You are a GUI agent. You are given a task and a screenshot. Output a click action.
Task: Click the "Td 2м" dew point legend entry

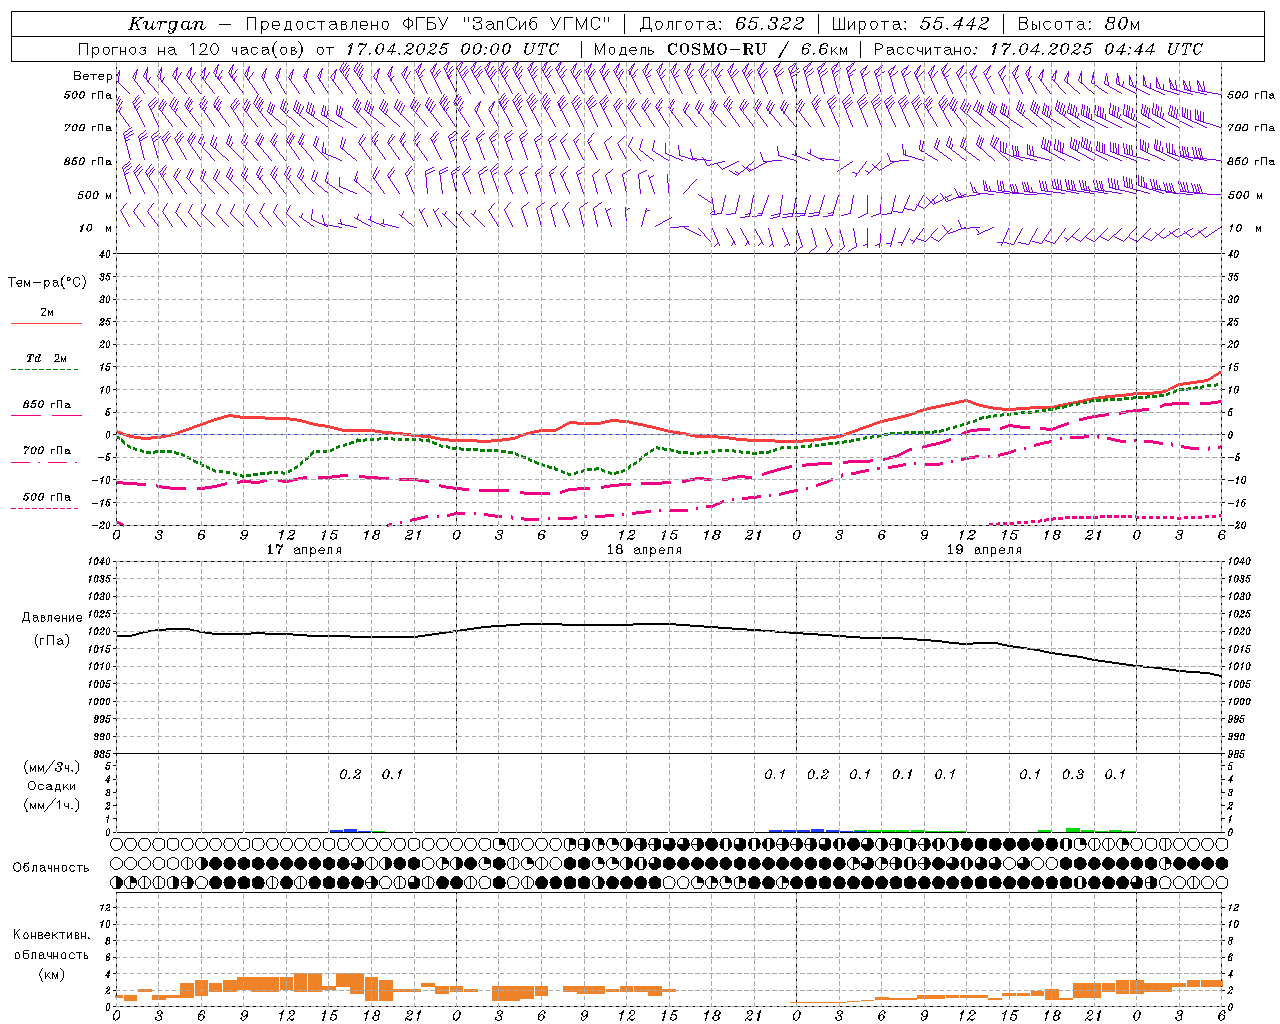[47, 358]
